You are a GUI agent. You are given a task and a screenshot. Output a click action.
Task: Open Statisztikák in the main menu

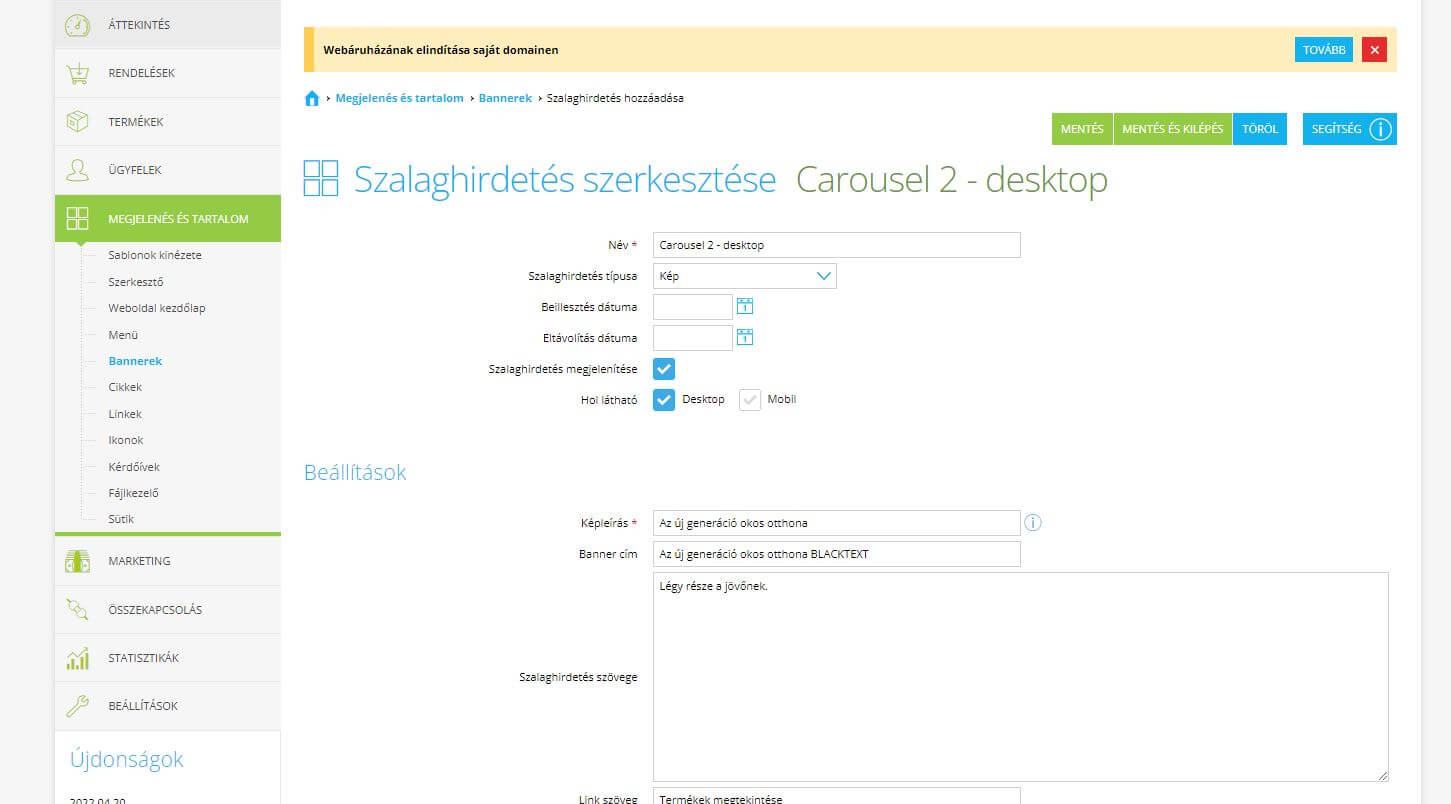168,658
